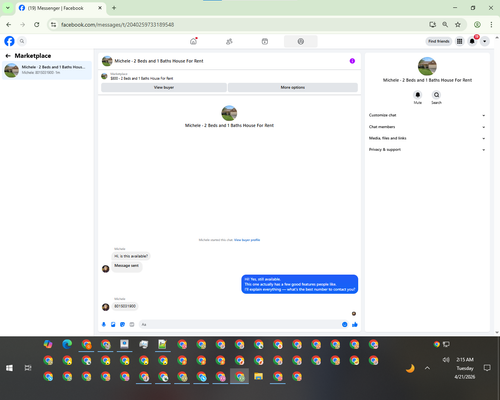
Task: Click the install app icon in address bar
Action: pos(432,24)
